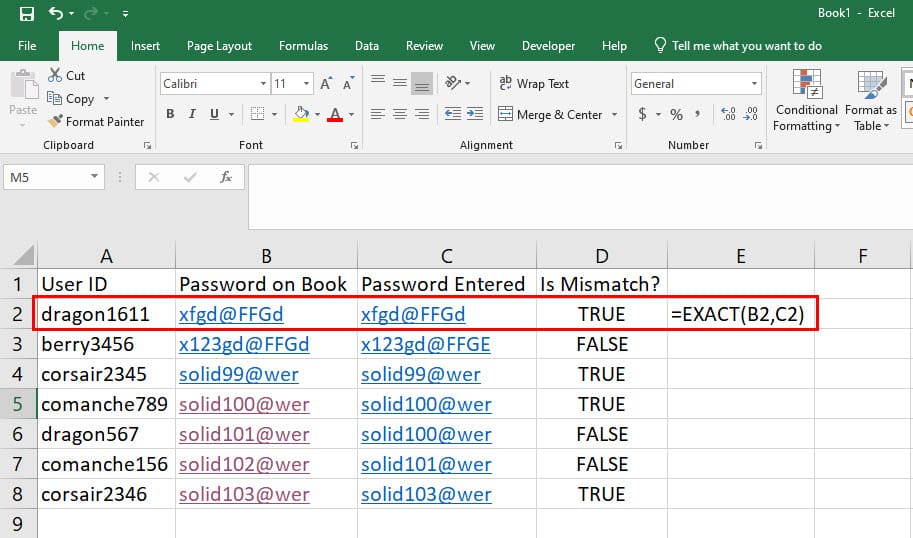Toggle Wrap Text
The width and height of the screenshot is (913, 538).
[x=534, y=84]
